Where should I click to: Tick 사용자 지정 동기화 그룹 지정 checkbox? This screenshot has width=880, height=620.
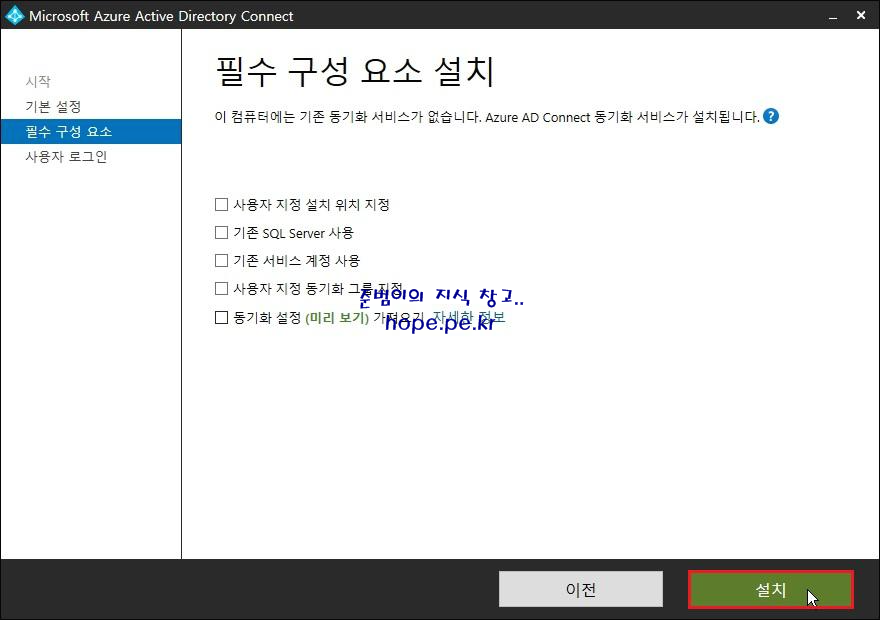[x=221, y=288]
